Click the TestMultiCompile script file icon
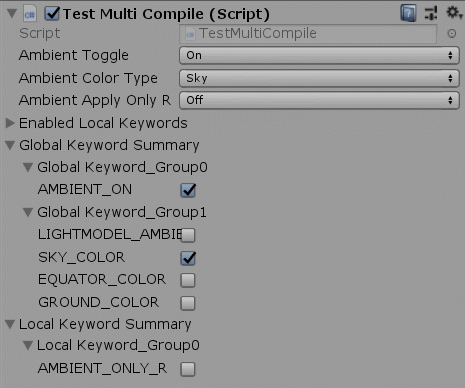This screenshot has height=388, width=465. 190,34
